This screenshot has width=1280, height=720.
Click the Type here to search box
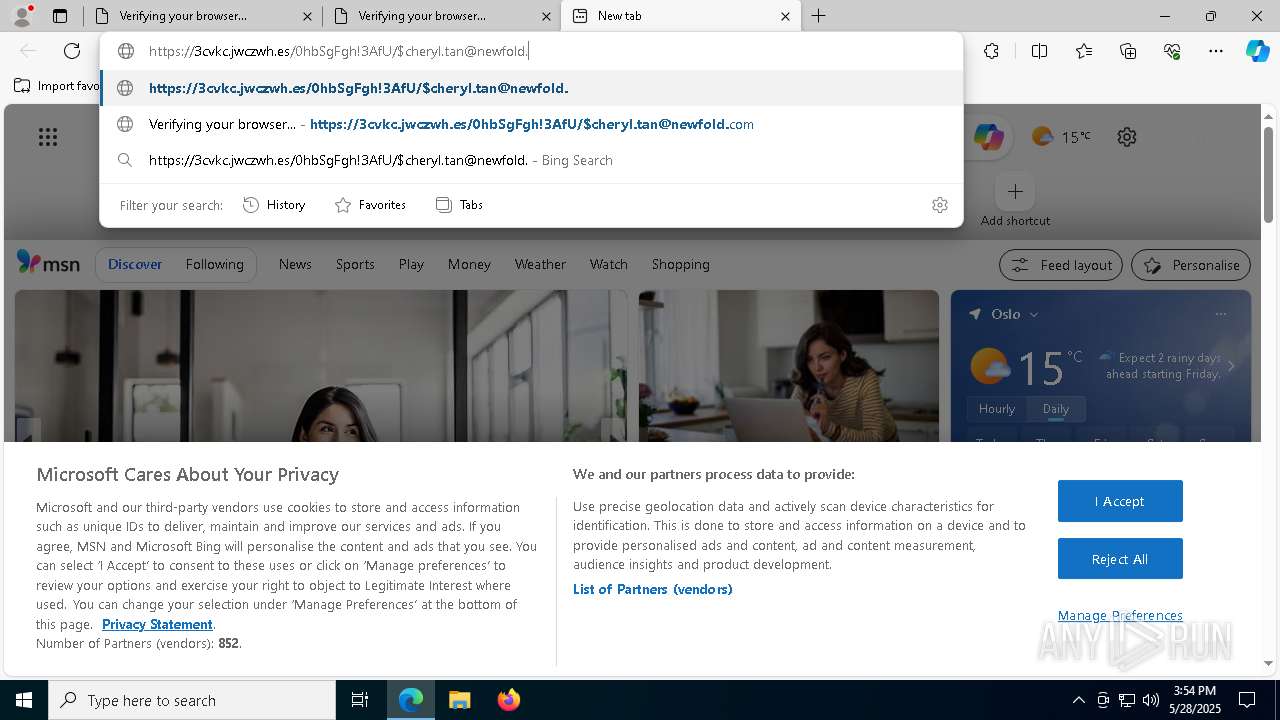pos(192,700)
